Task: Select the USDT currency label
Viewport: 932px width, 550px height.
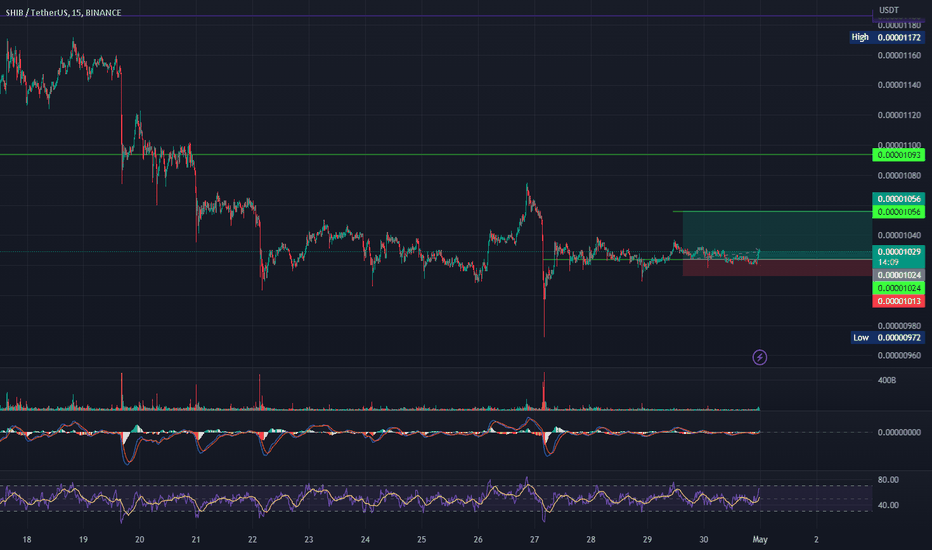Action: click(x=889, y=10)
